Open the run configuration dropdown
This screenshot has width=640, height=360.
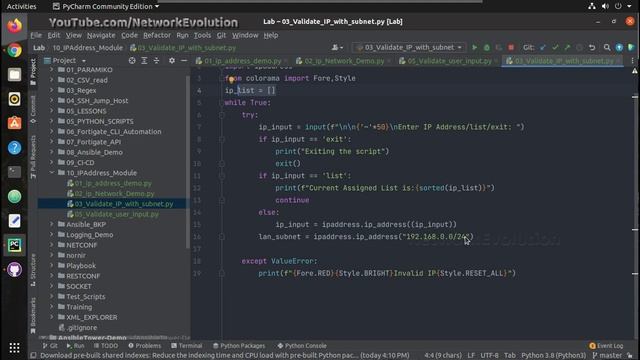coord(409,48)
